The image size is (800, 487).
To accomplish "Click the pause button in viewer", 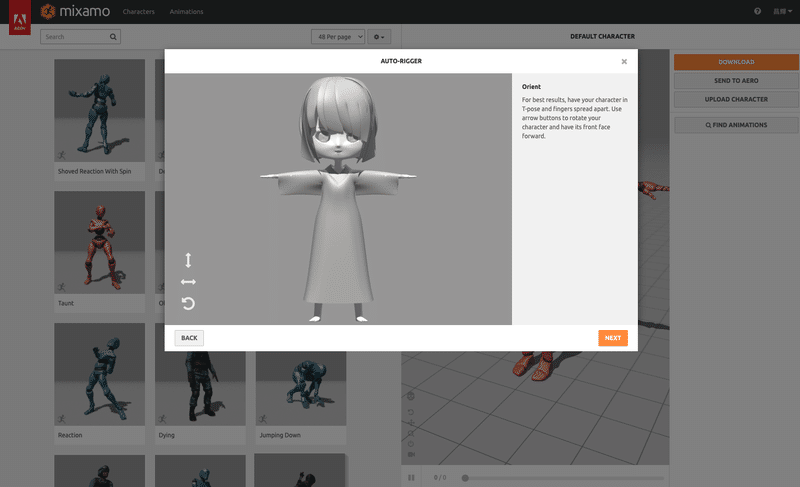I will click(x=411, y=478).
